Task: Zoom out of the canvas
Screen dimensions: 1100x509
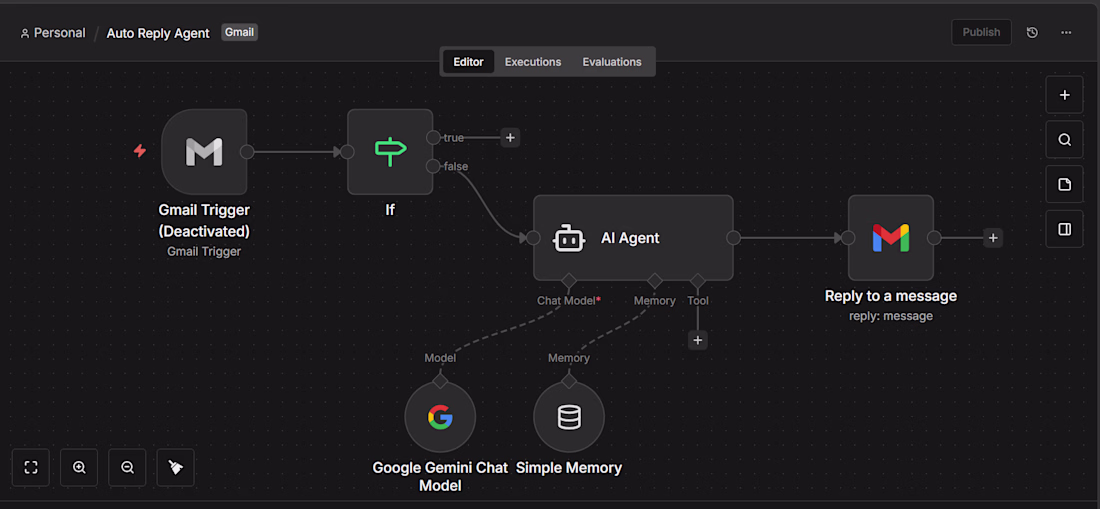Action: pyautogui.click(x=127, y=468)
